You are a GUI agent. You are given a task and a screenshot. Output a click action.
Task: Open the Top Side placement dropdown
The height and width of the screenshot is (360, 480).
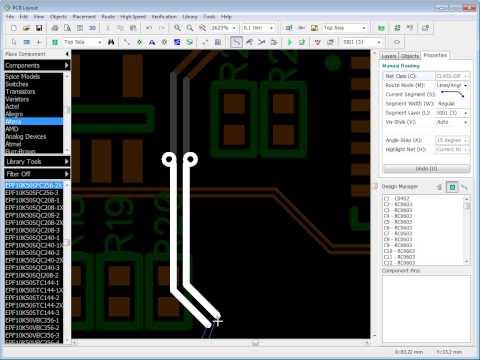point(99,42)
